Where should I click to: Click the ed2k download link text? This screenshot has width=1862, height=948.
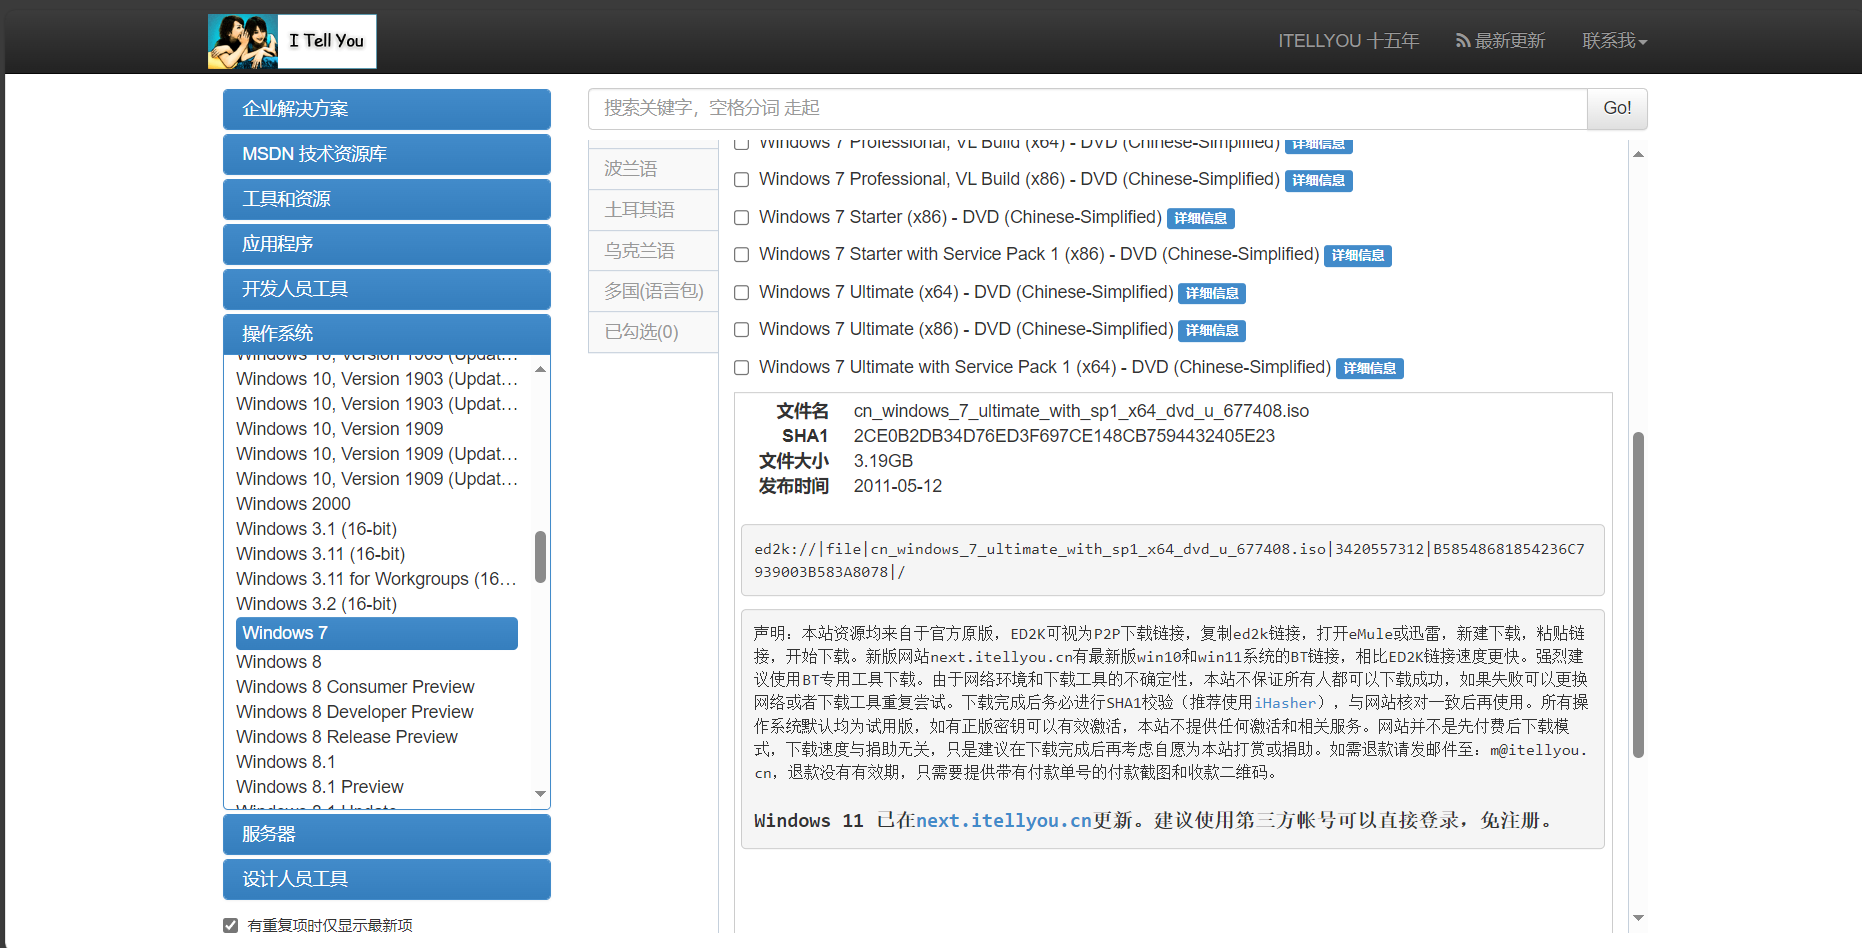point(1169,560)
